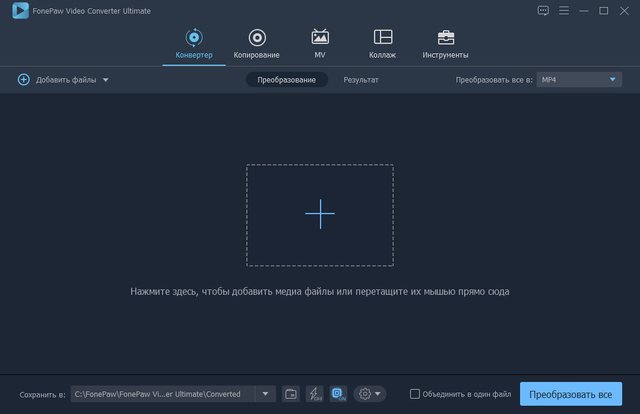
Task: Click the Преобразовать все button
Action: tap(570, 394)
